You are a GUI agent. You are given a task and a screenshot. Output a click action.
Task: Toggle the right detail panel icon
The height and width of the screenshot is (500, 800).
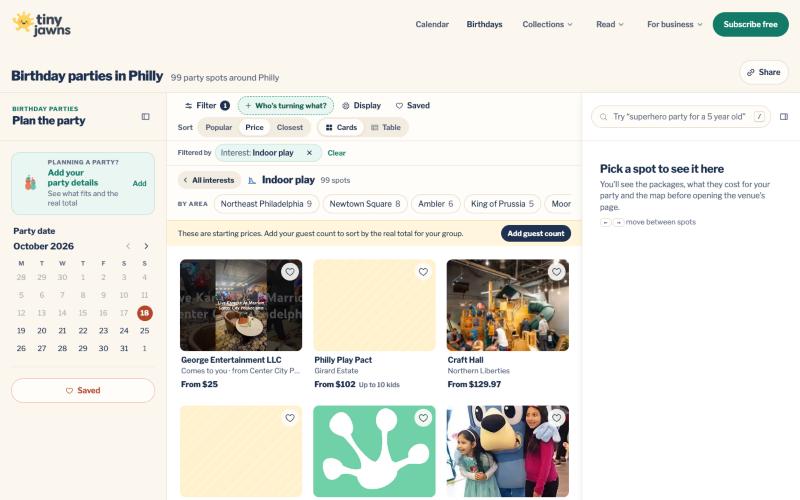pyautogui.click(x=784, y=117)
